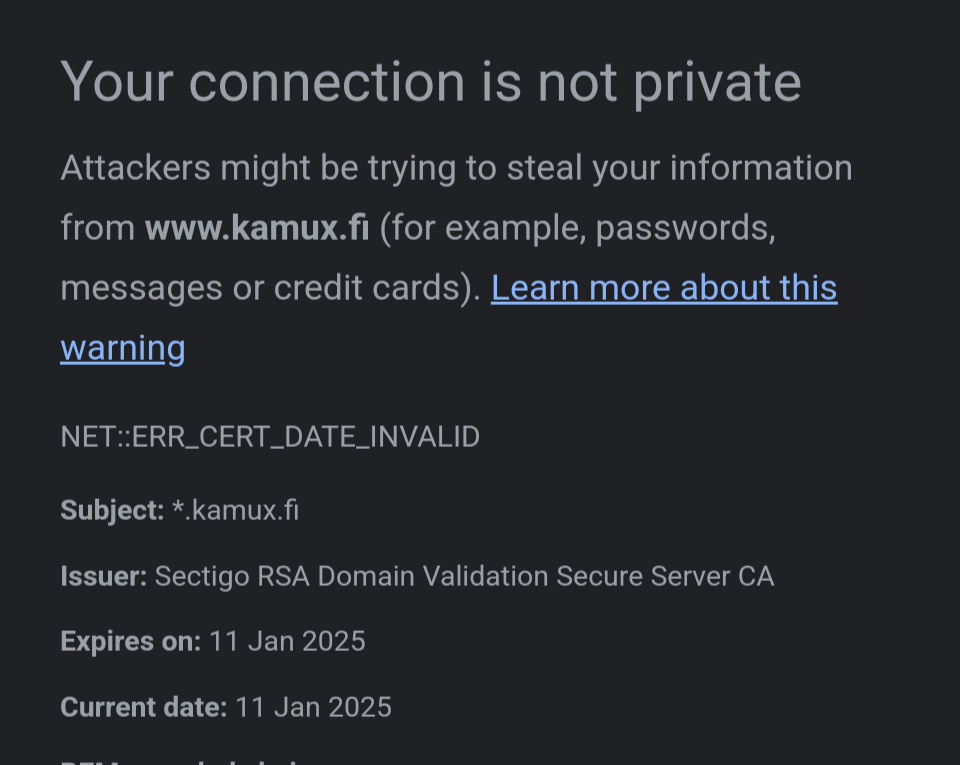
Task: Click the "Your connection is not private" heading
Action: [x=430, y=82]
